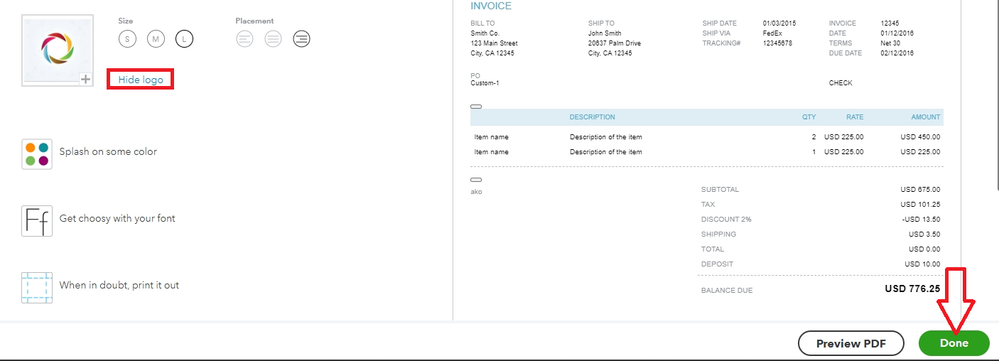
Task: Click the TAX amount USD 101.25
Action: point(921,204)
